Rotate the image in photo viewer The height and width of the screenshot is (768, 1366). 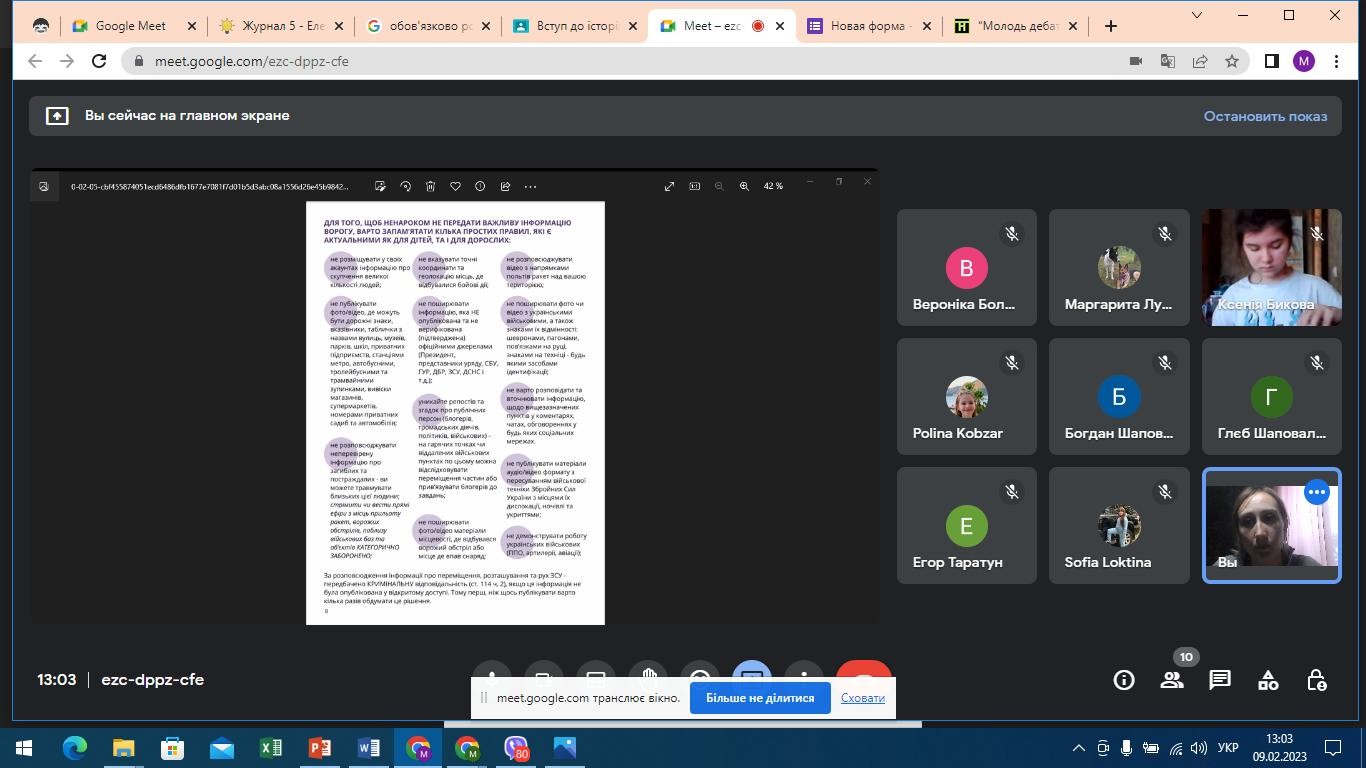click(405, 186)
